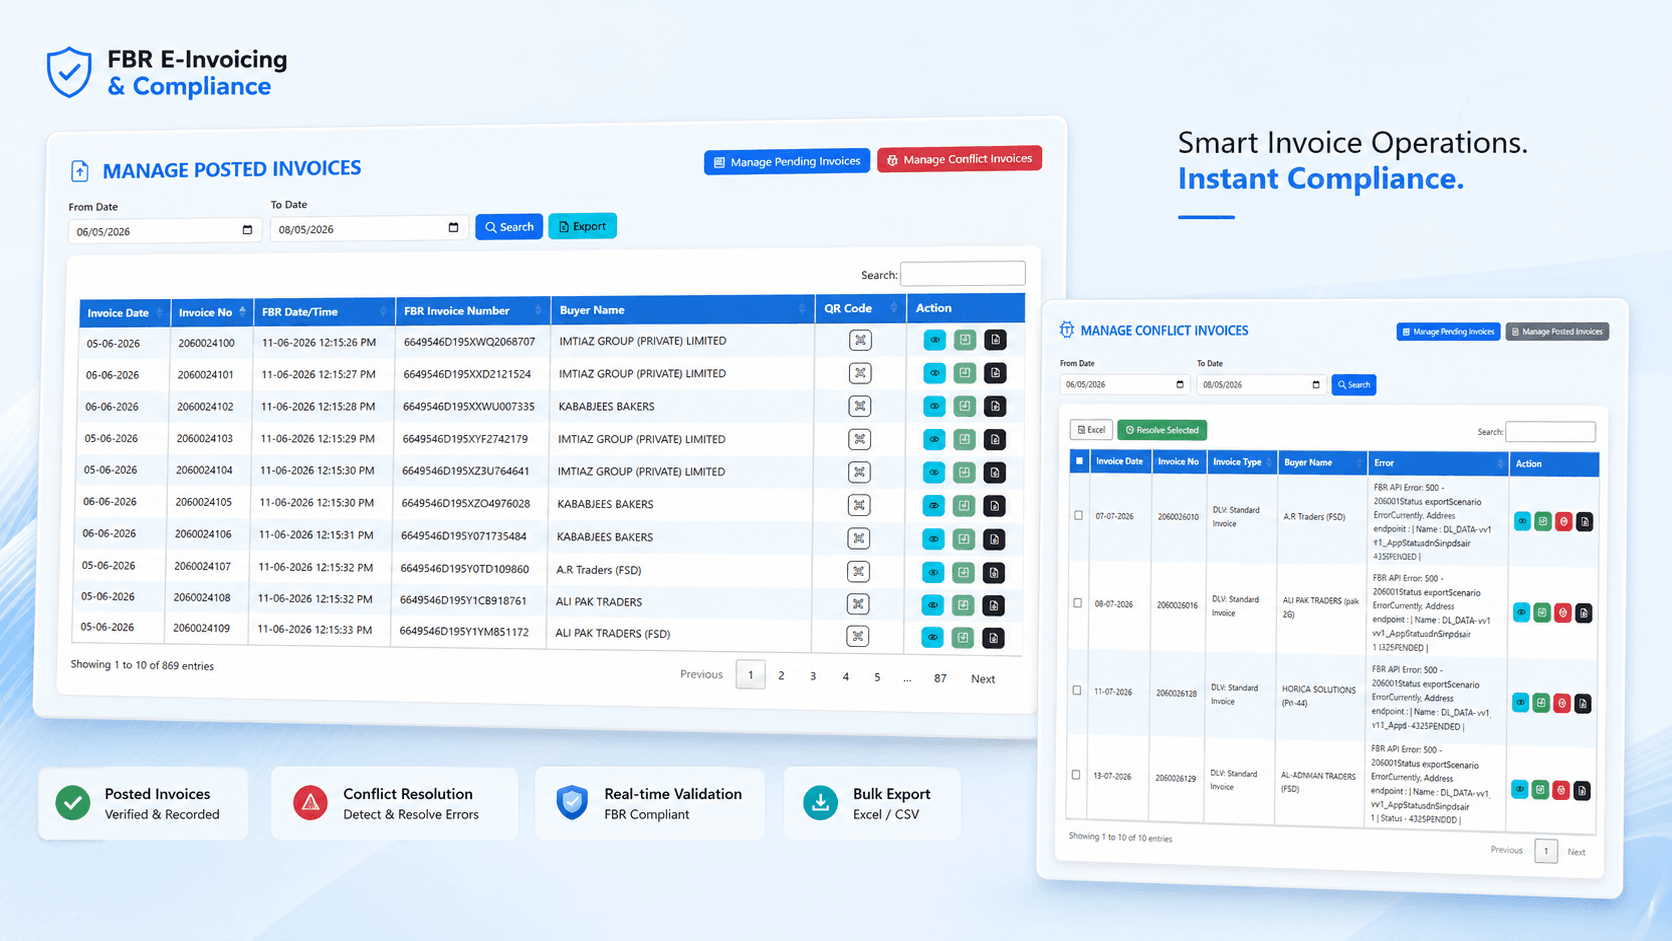Sort posted table by Buyer Name
This screenshot has width=1672, height=941.
click(x=683, y=310)
